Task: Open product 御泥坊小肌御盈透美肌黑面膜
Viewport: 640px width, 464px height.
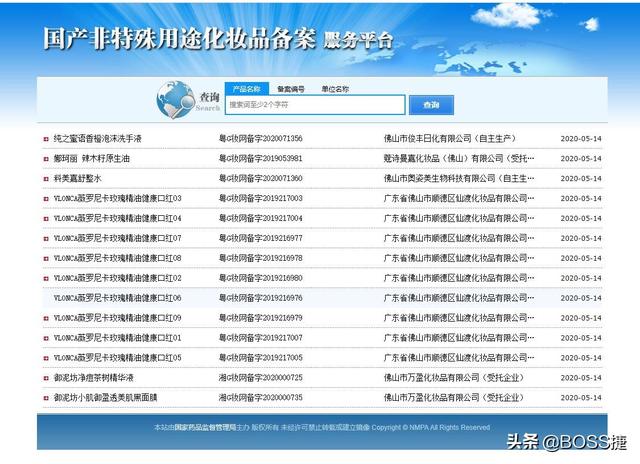Action: coord(105,397)
